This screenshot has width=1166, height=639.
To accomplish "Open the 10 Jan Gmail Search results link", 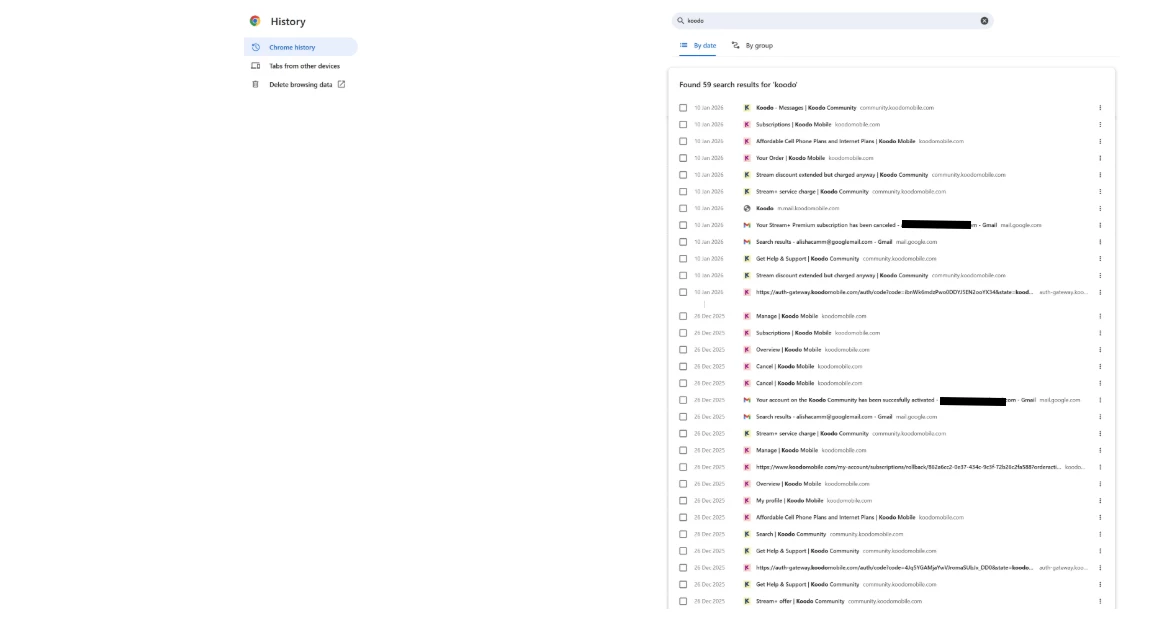I will point(824,242).
